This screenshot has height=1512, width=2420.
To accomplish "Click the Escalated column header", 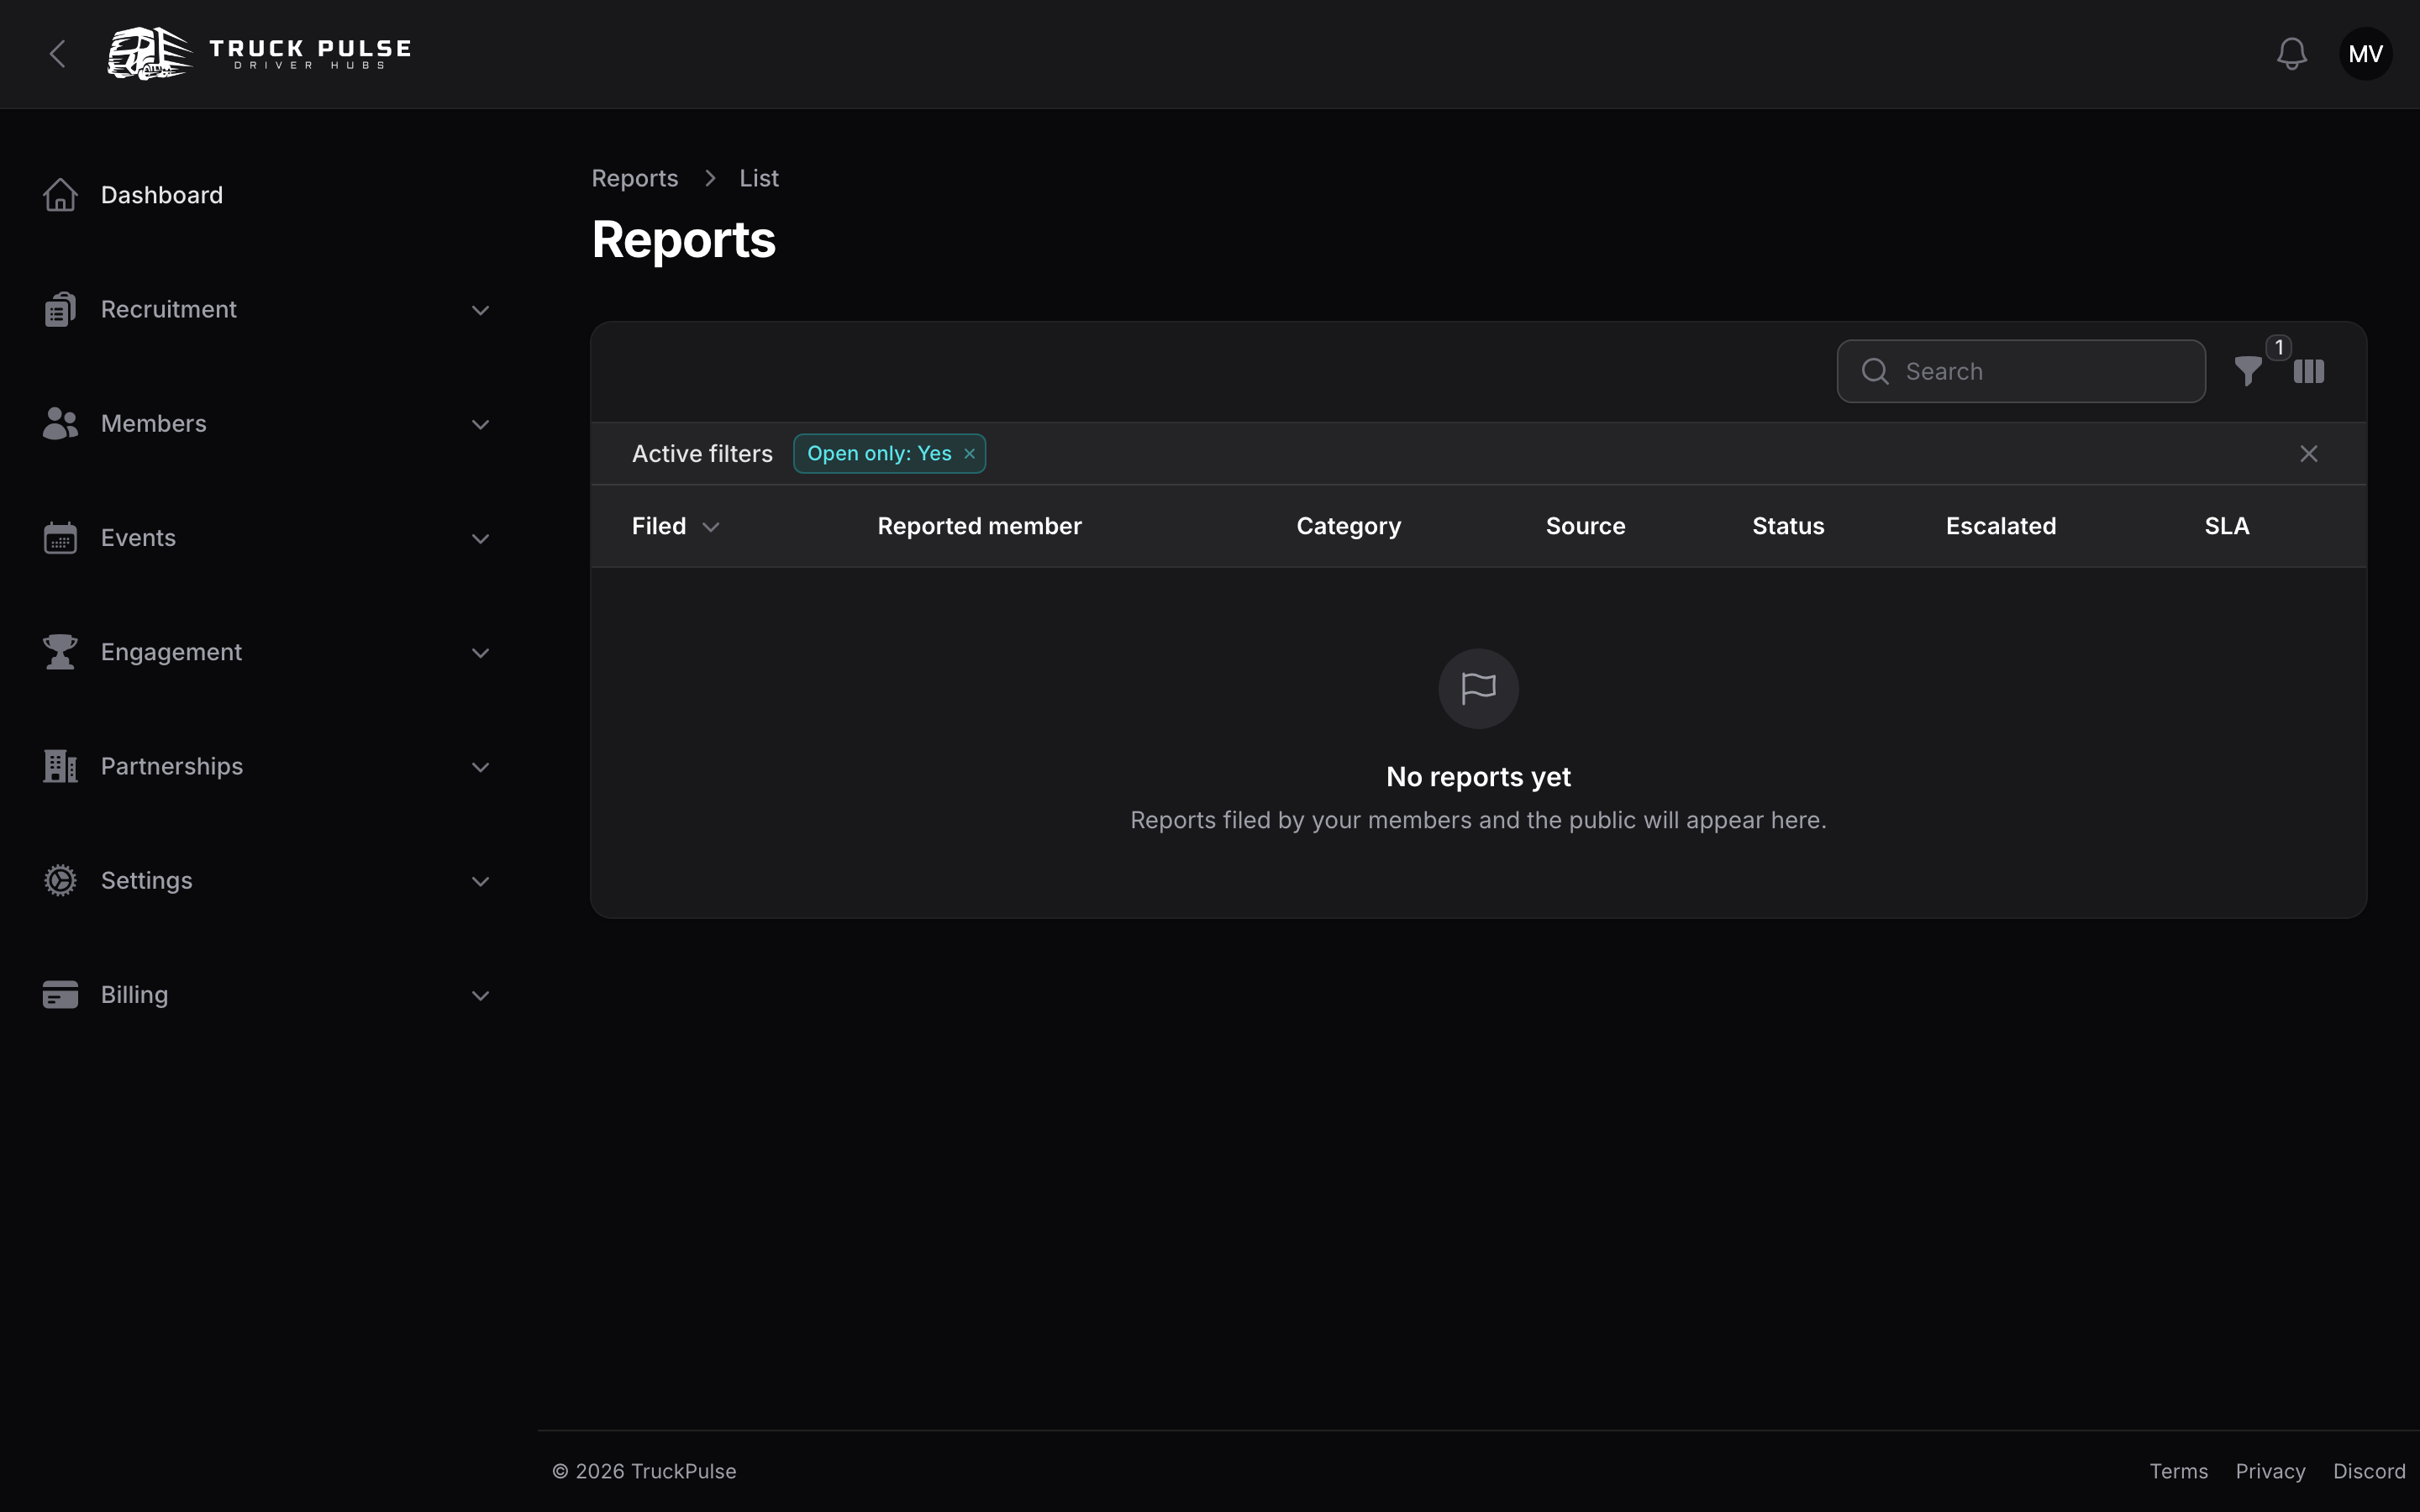I will (x=2001, y=526).
